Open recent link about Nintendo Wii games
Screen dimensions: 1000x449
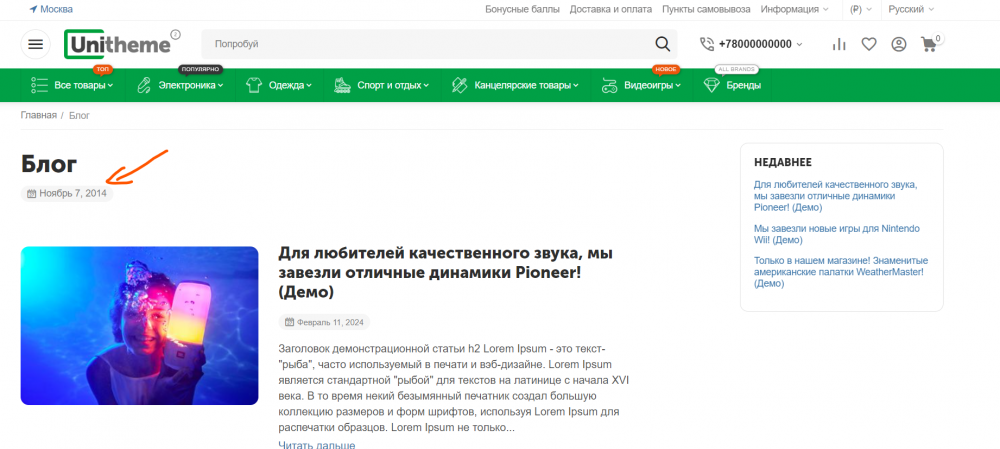837,234
